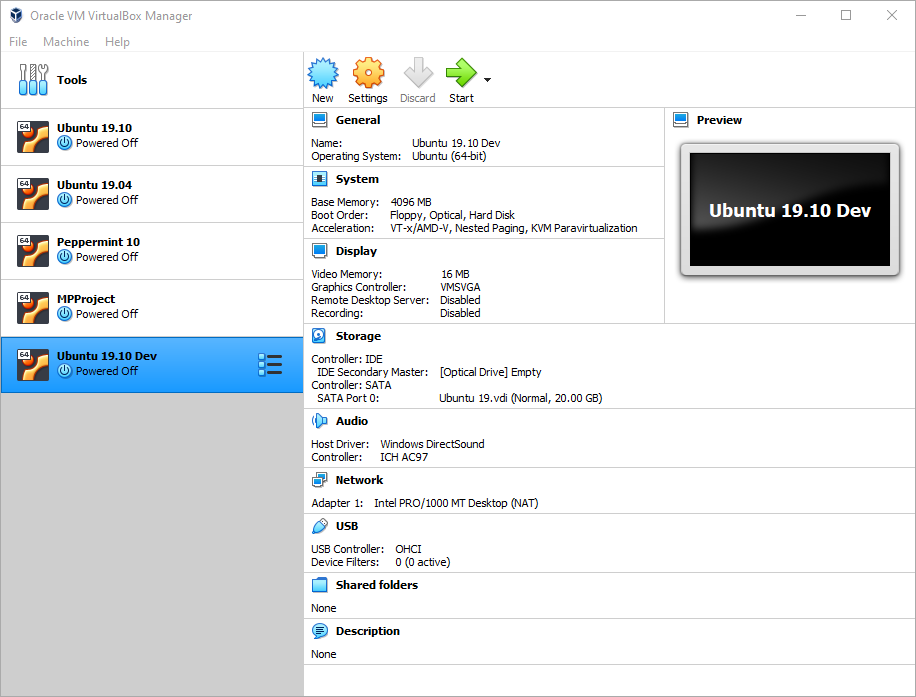Click Video Memory value 16 MB
This screenshot has width=916, height=697.
(455, 274)
